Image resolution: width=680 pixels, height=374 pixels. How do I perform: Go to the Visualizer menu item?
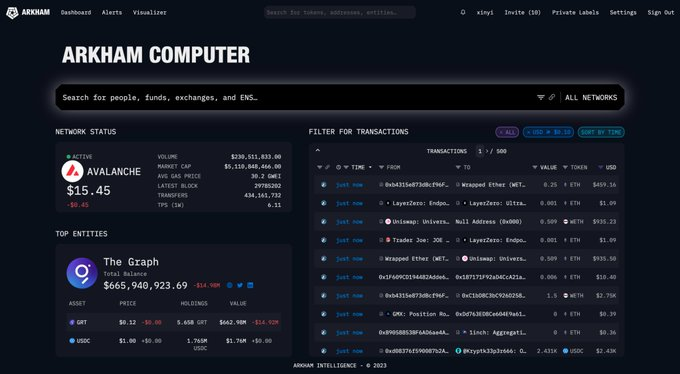[150, 13]
